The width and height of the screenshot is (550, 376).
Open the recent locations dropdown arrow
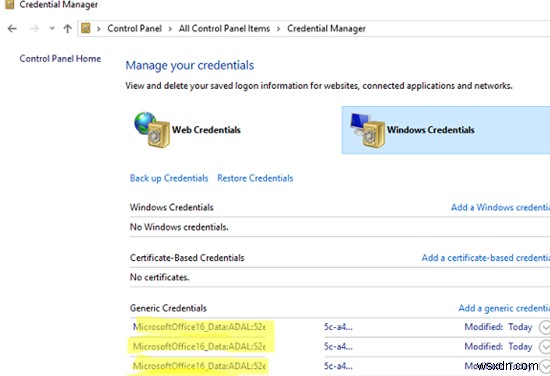(x=52, y=28)
